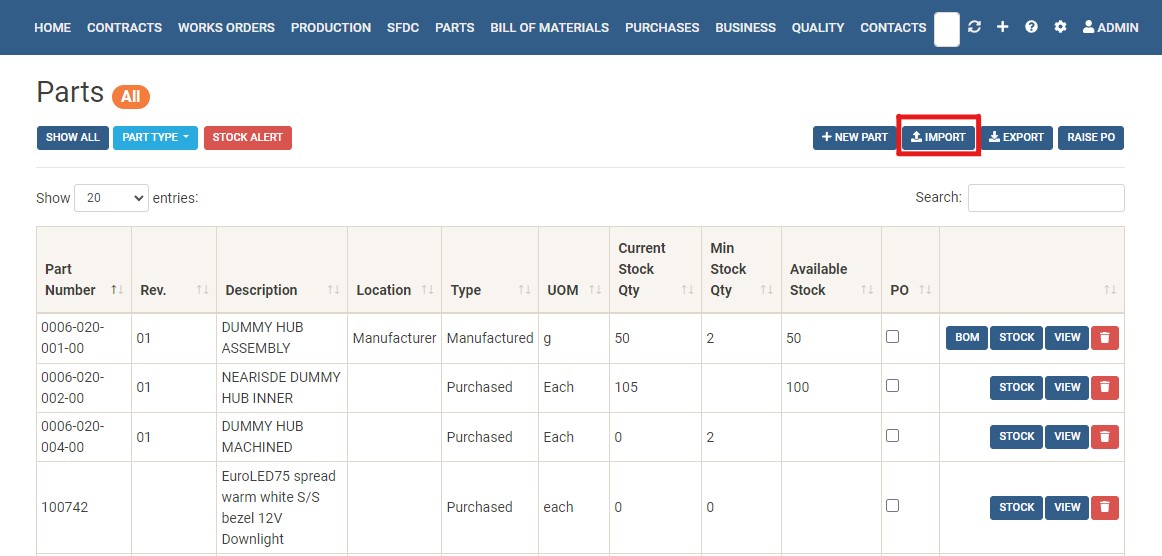Click the refresh sync icon in navbar
1162x556 pixels.
974,27
